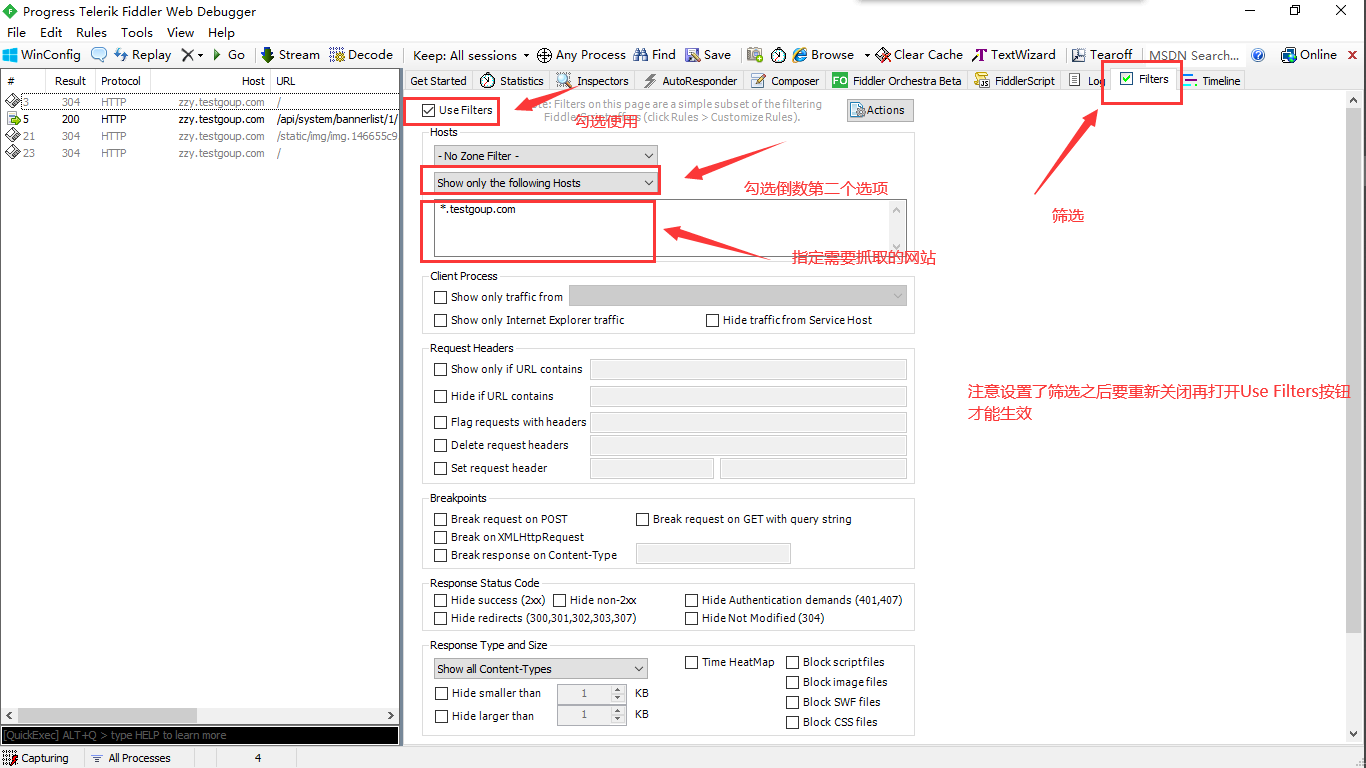Toggle the Use Filters checkbox
The height and width of the screenshot is (768, 1366).
pyautogui.click(x=429, y=110)
